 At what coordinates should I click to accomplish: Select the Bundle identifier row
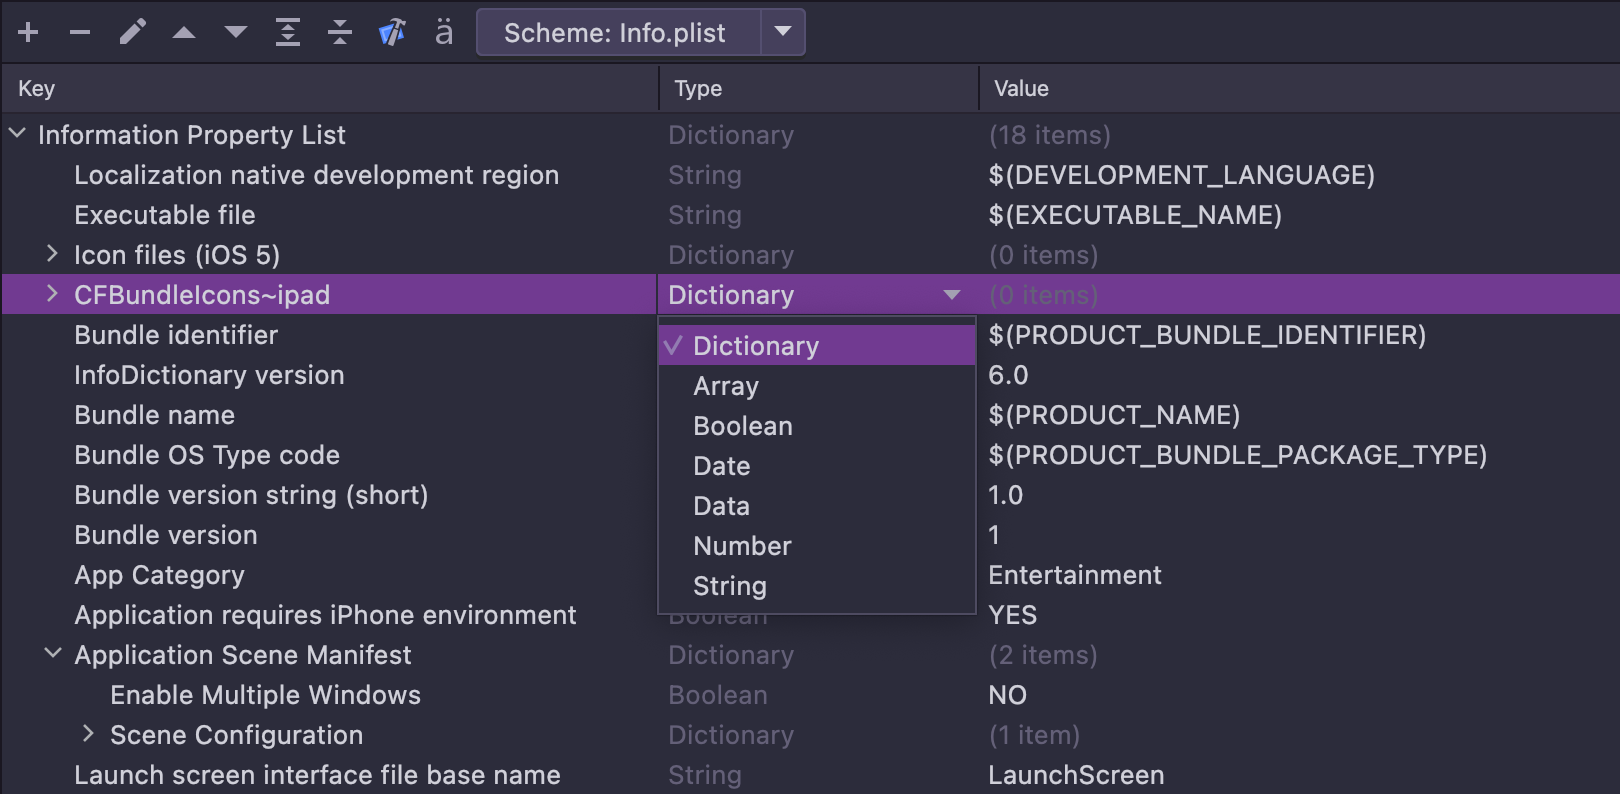click(176, 335)
